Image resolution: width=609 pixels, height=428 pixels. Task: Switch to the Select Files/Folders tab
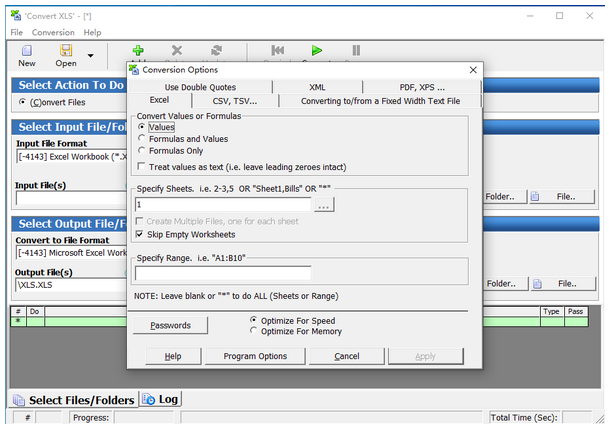click(74, 400)
